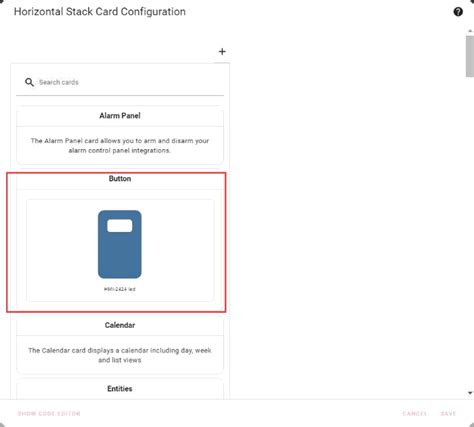Screen dimensions: 474x427
Task: Pick the Button card preview area
Action: point(120,250)
